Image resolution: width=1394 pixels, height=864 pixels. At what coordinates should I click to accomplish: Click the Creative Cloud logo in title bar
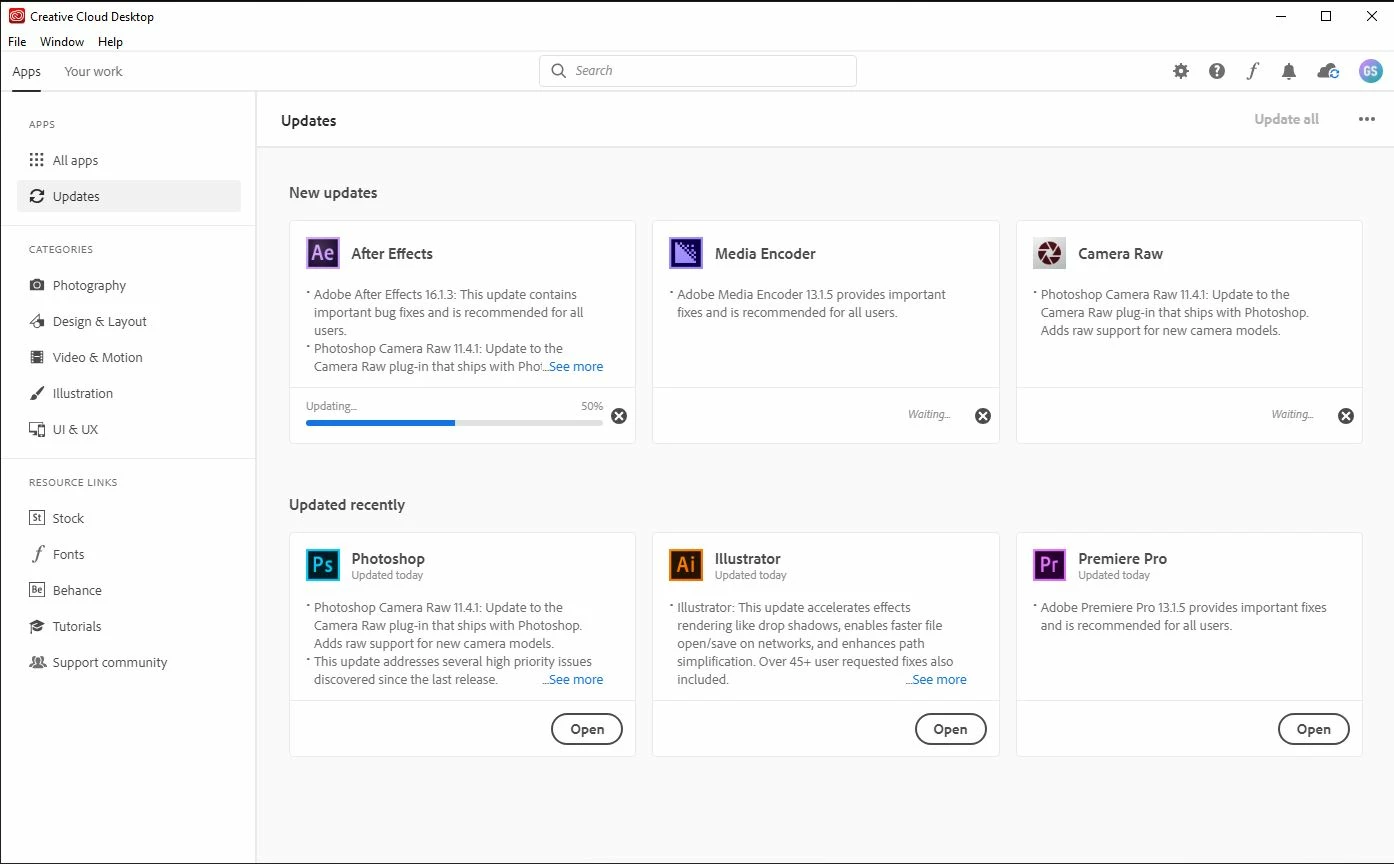(17, 16)
